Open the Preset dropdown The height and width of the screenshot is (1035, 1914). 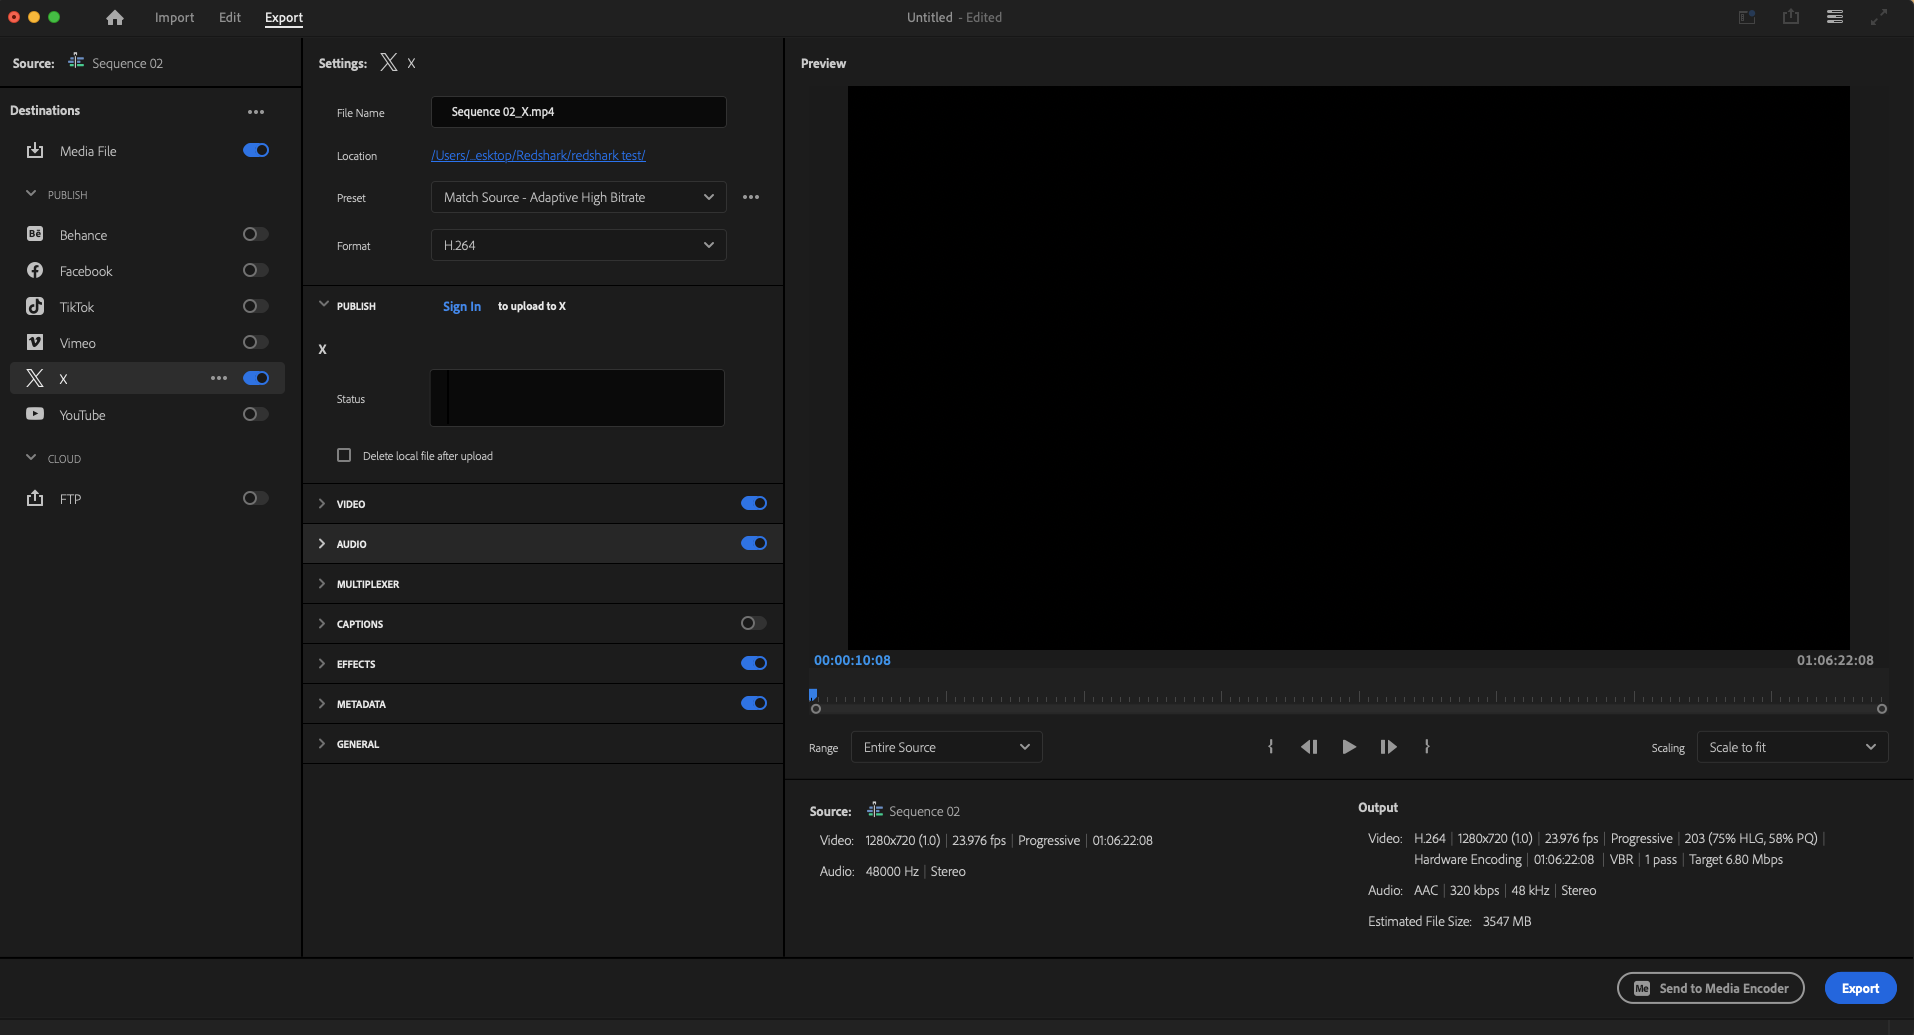coord(578,197)
